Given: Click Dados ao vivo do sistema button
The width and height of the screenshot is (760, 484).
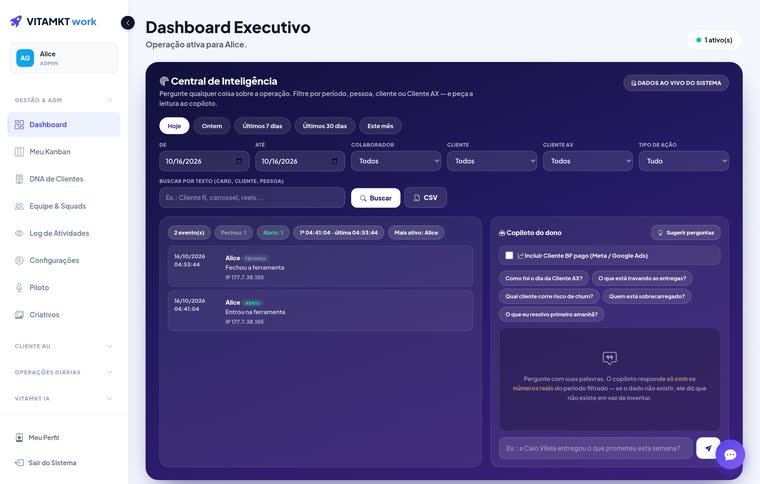Looking at the screenshot, I should tap(676, 83).
